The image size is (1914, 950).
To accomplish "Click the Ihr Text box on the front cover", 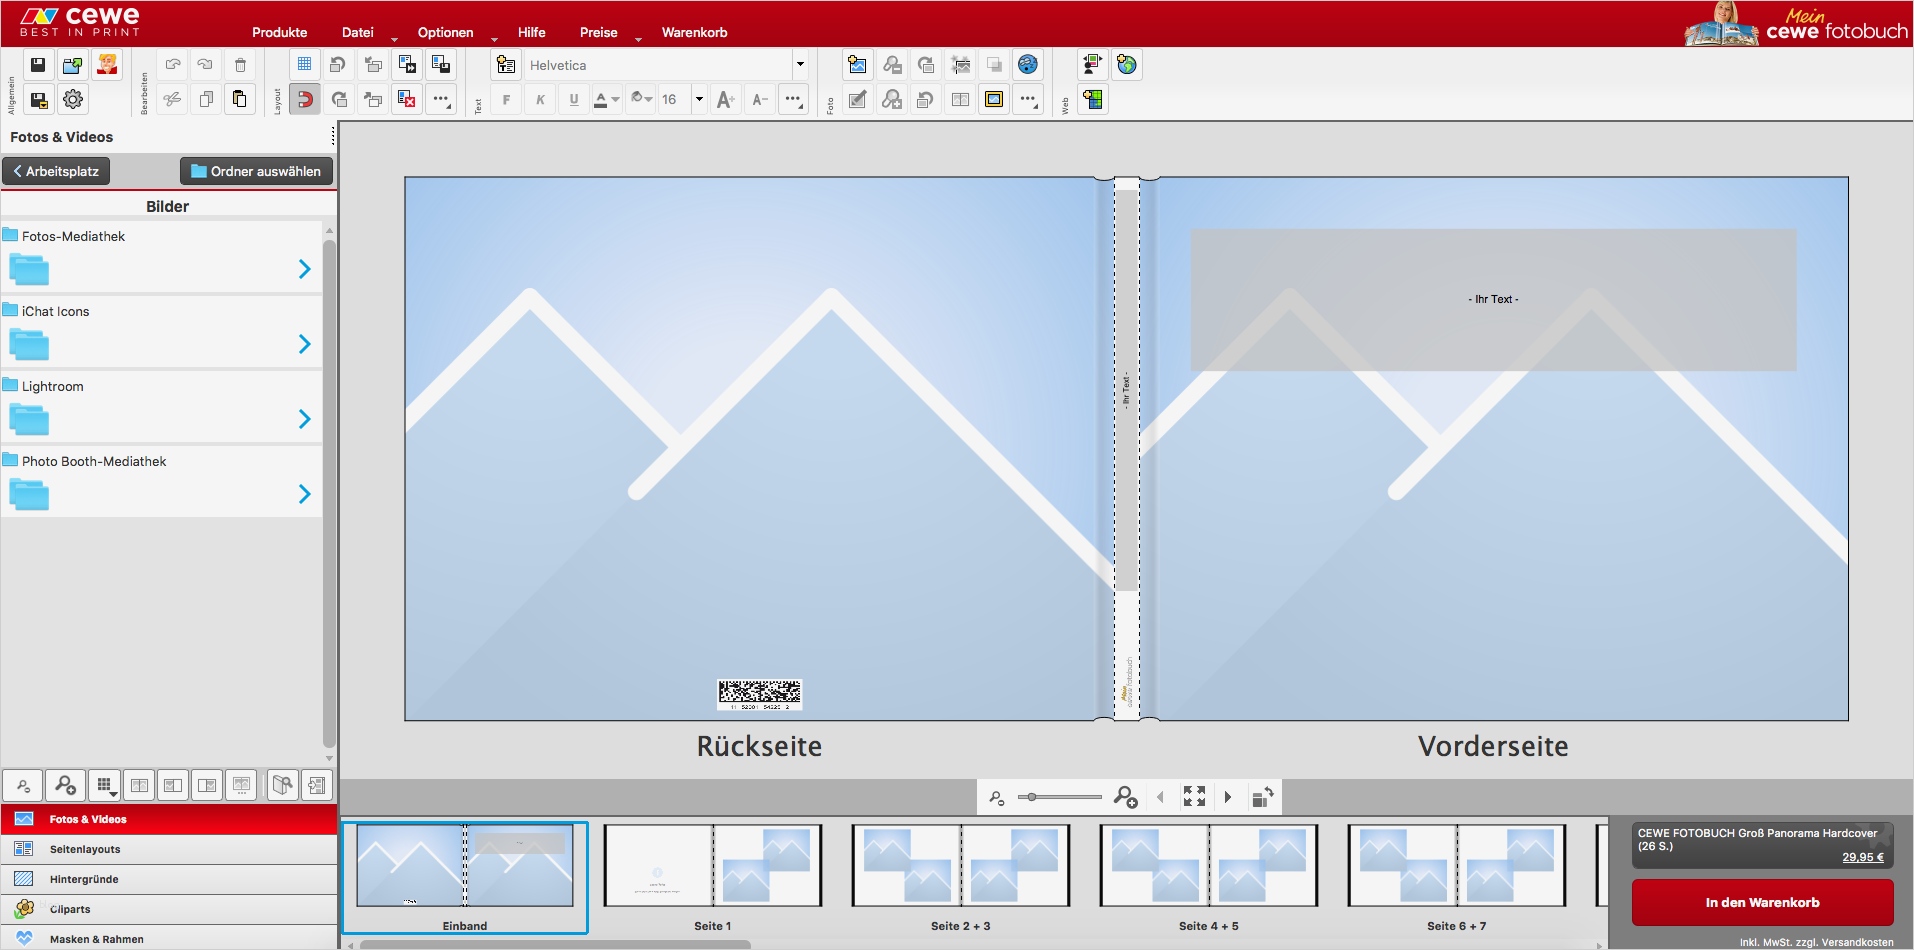I will [x=1493, y=300].
